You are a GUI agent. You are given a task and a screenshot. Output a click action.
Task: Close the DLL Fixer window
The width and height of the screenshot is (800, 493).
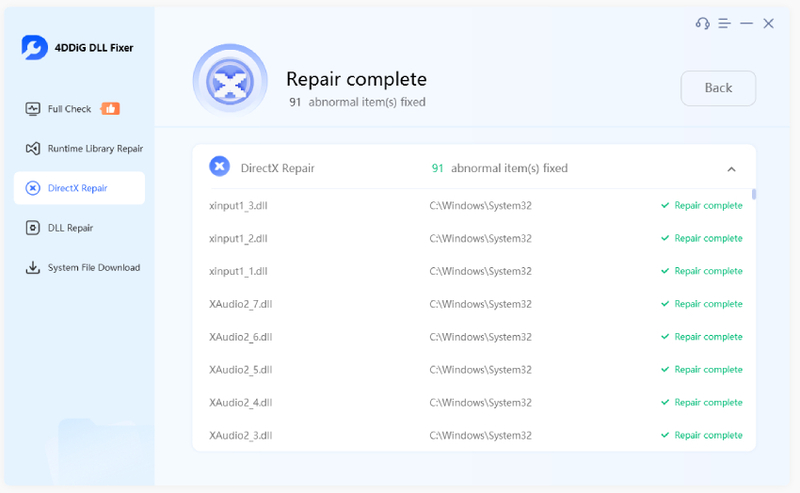768,23
